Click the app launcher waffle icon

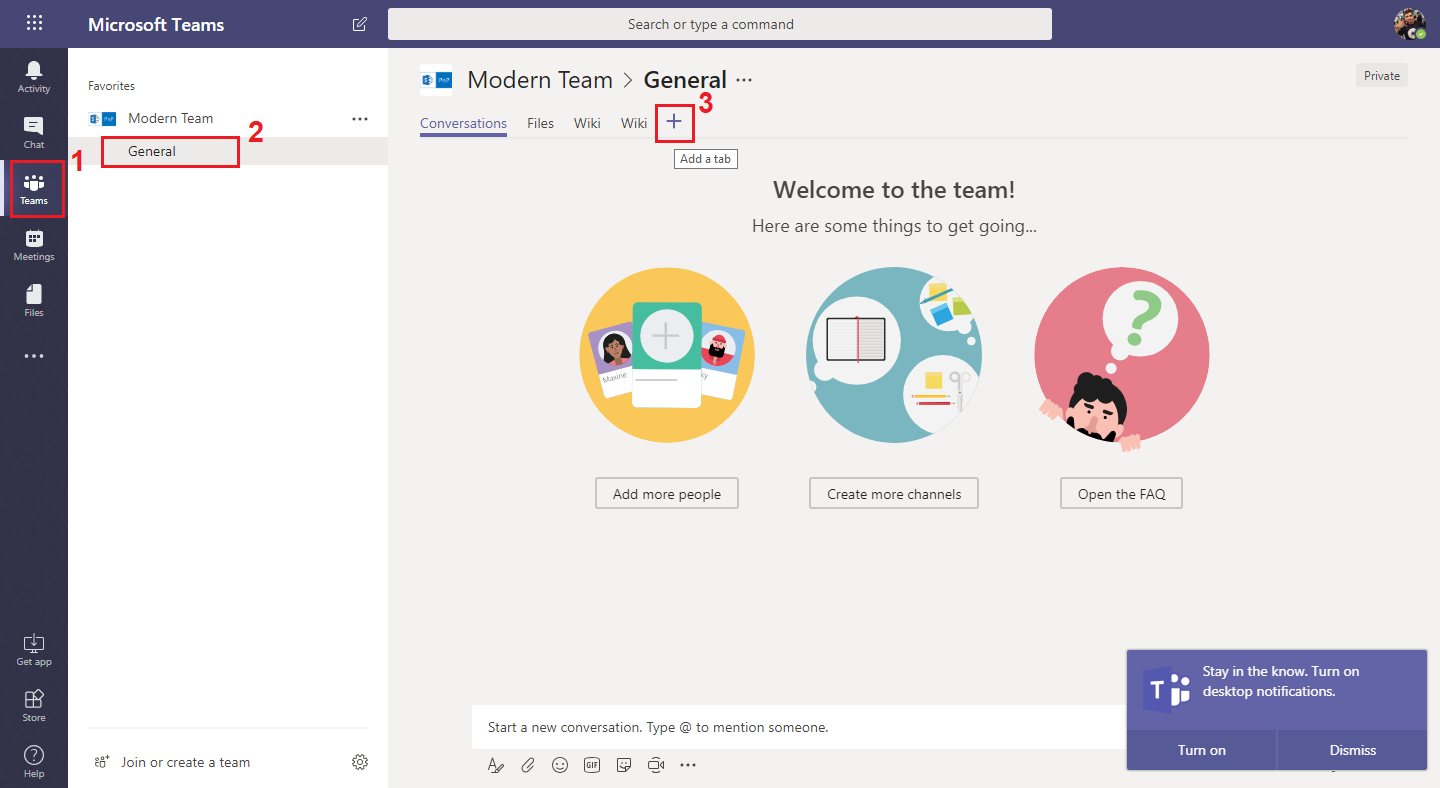click(x=34, y=23)
